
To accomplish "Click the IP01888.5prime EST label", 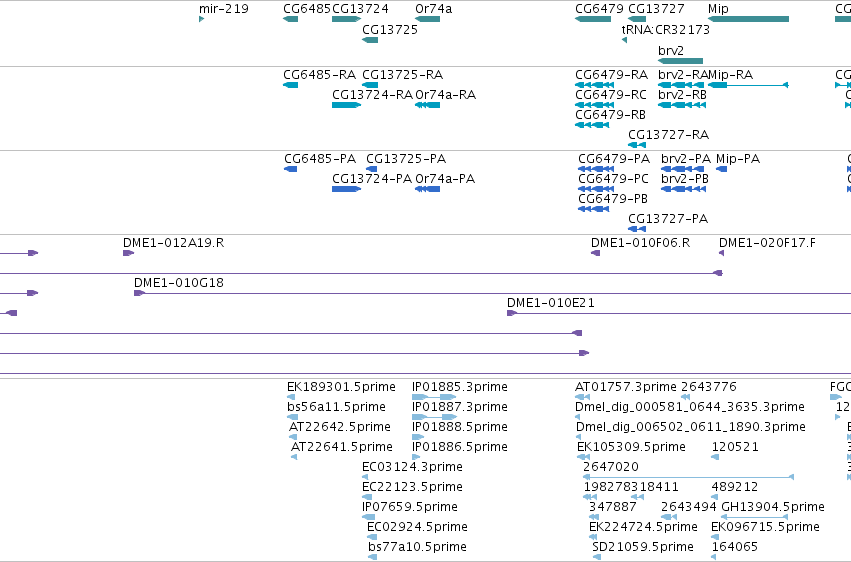I will (460, 427).
